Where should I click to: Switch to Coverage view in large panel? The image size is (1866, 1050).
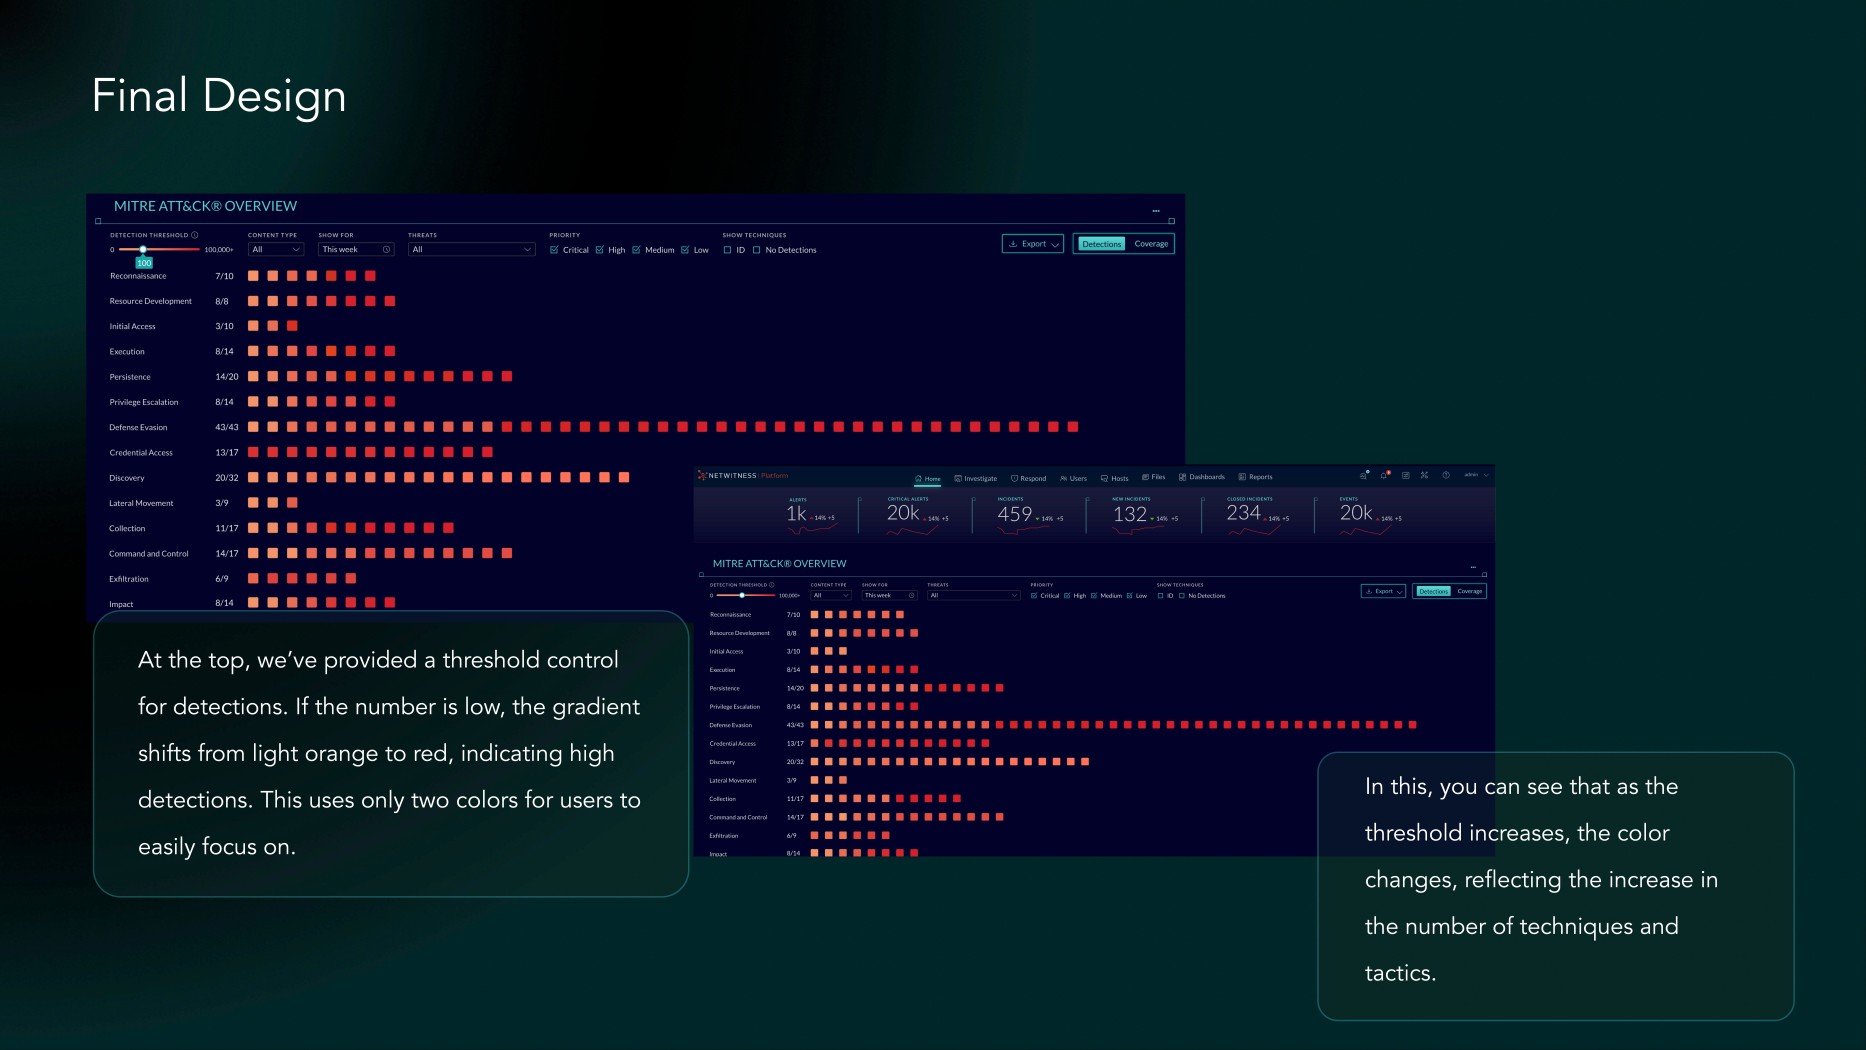pyautogui.click(x=1151, y=244)
